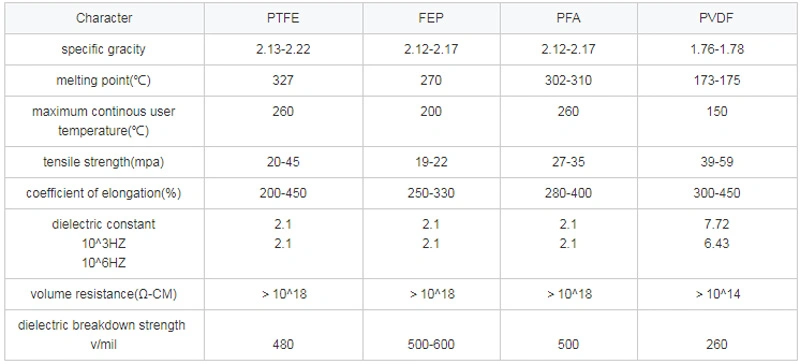The image size is (800, 364).
Task: Select the FEP column header
Action: click(x=431, y=18)
